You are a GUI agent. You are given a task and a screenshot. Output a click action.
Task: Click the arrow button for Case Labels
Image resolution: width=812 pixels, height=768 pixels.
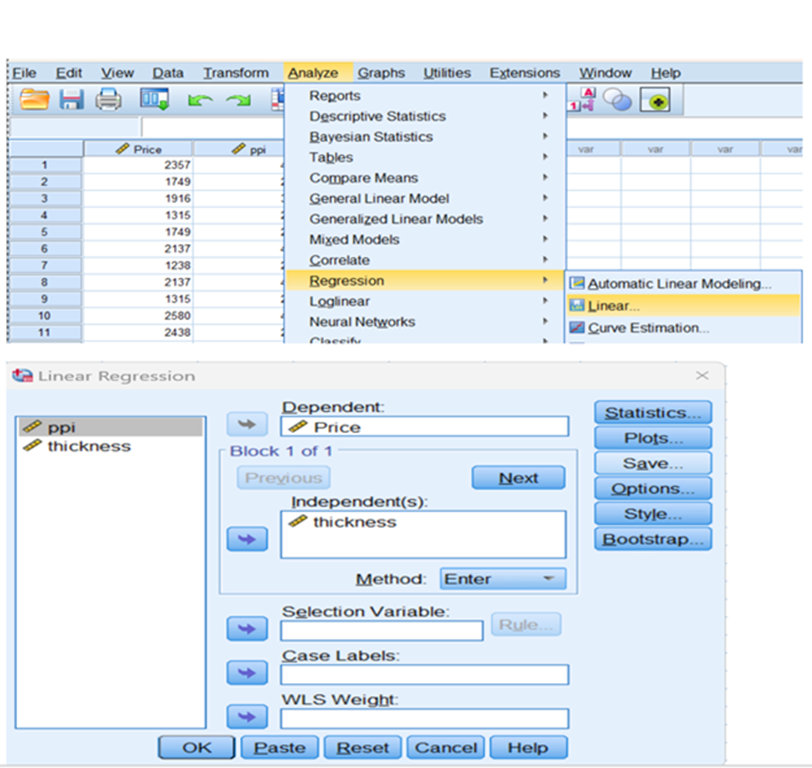click(247, 673)
